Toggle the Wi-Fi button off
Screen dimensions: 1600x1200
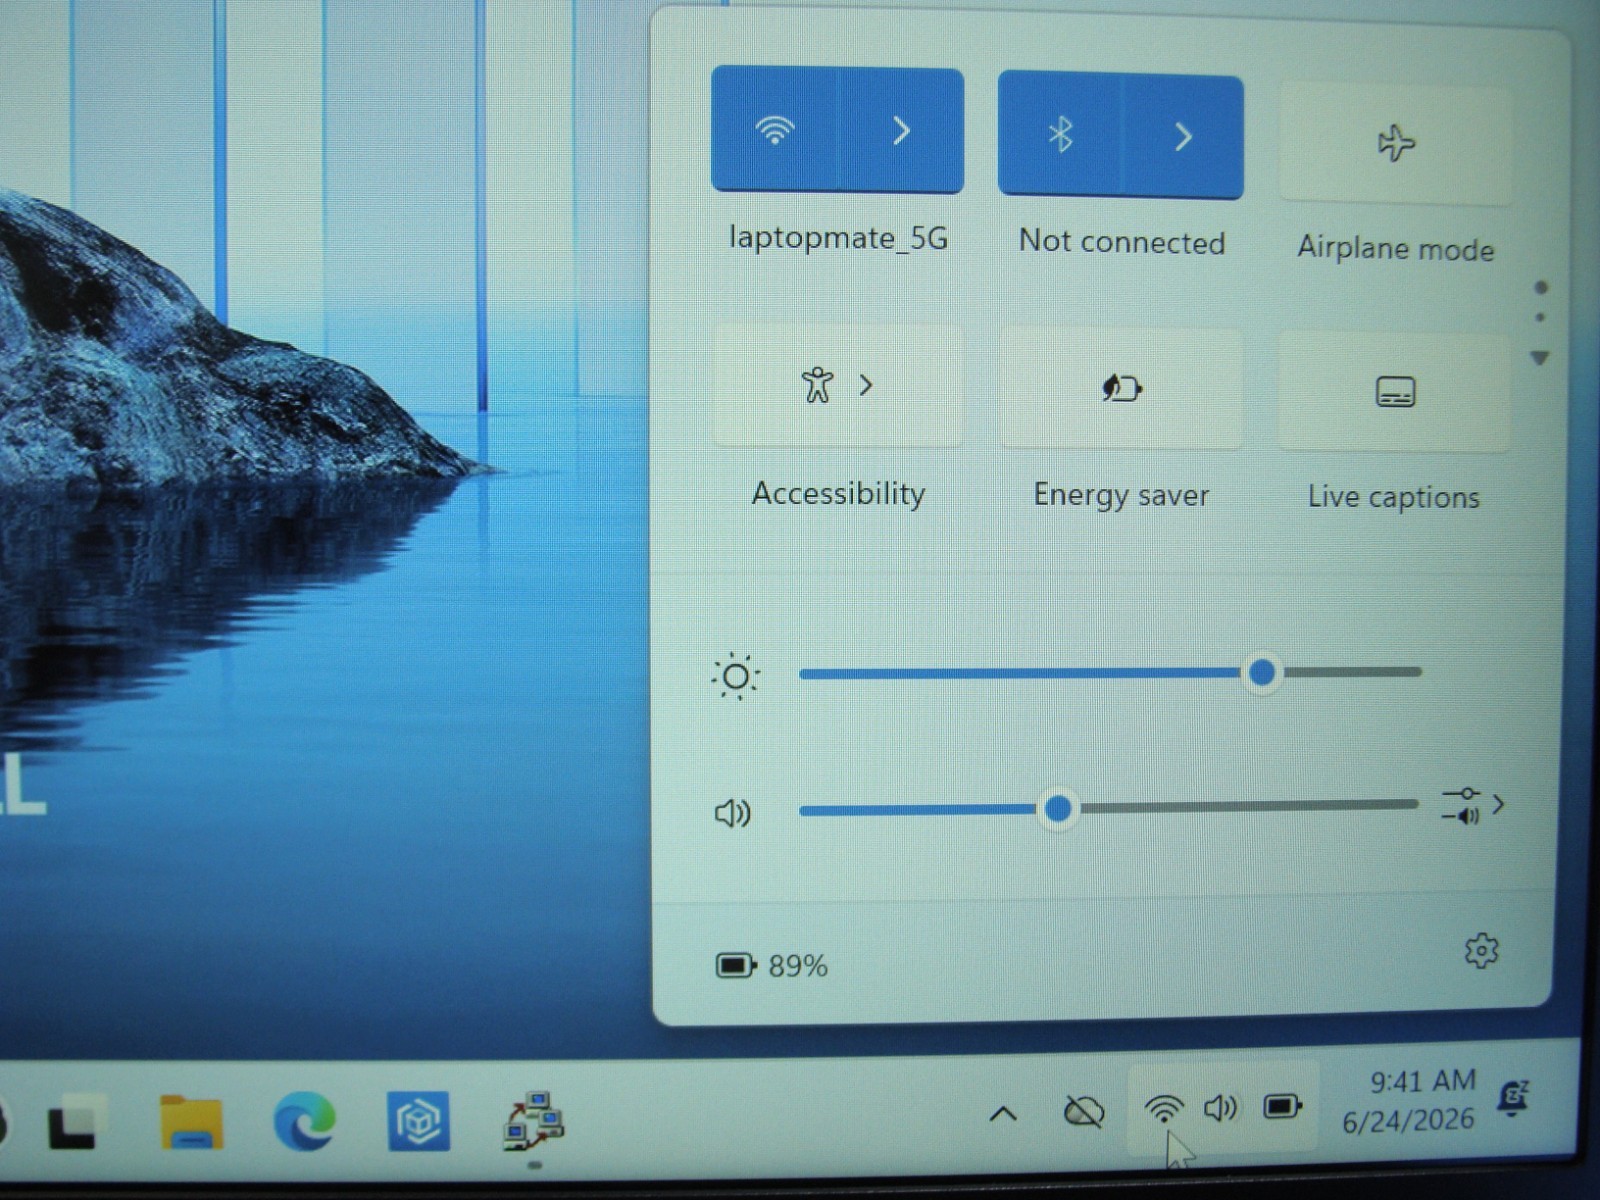774,130
